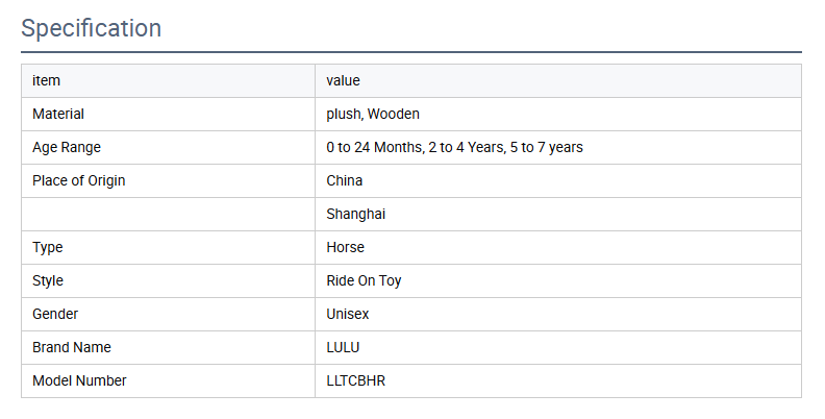Viewport: 825px width, 419px height.
Task: Select the 'value' column header
Action: tap(558, 81)
